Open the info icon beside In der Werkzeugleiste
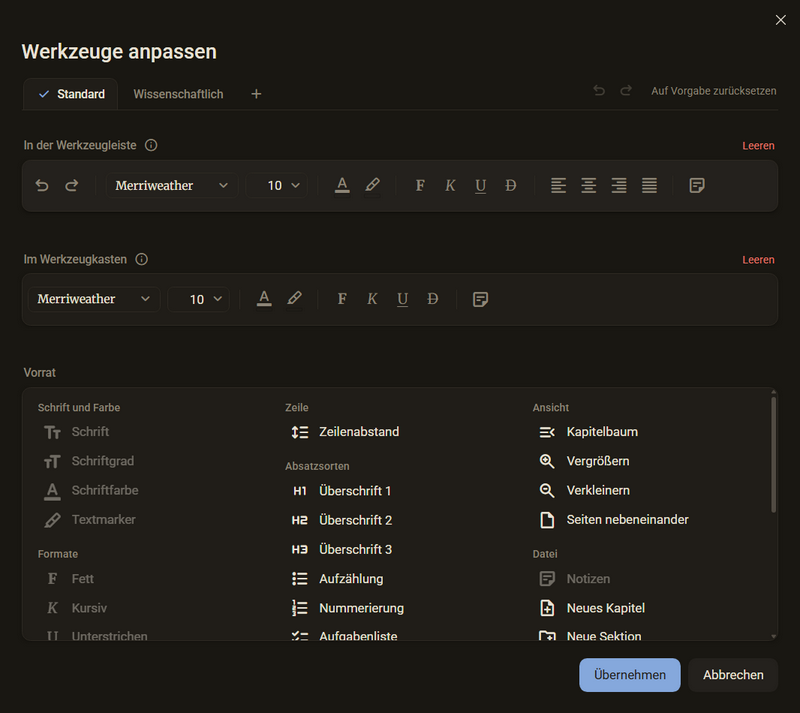The width and height of the screenshot is (800, 713). pyautogui.click(x=151, y=145)
